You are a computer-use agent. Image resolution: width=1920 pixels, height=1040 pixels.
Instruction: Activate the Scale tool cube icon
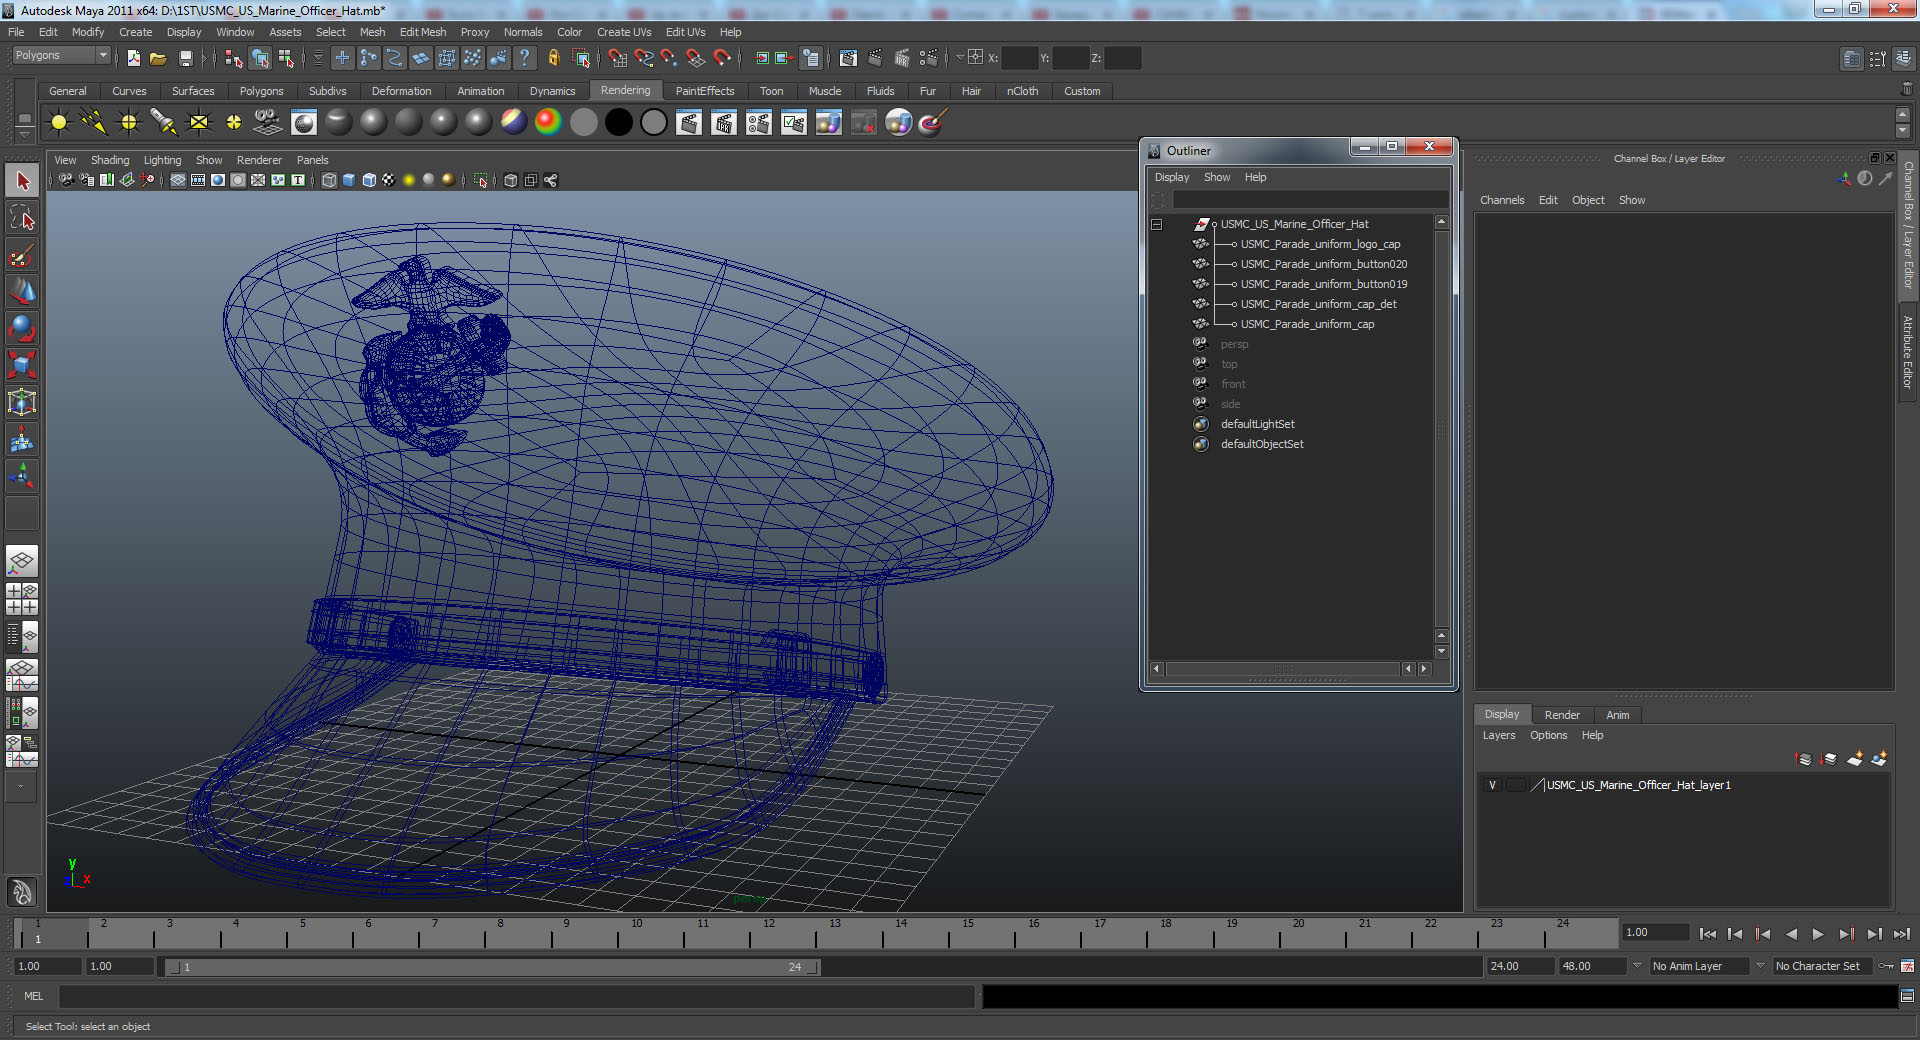(x=22, y=365)
